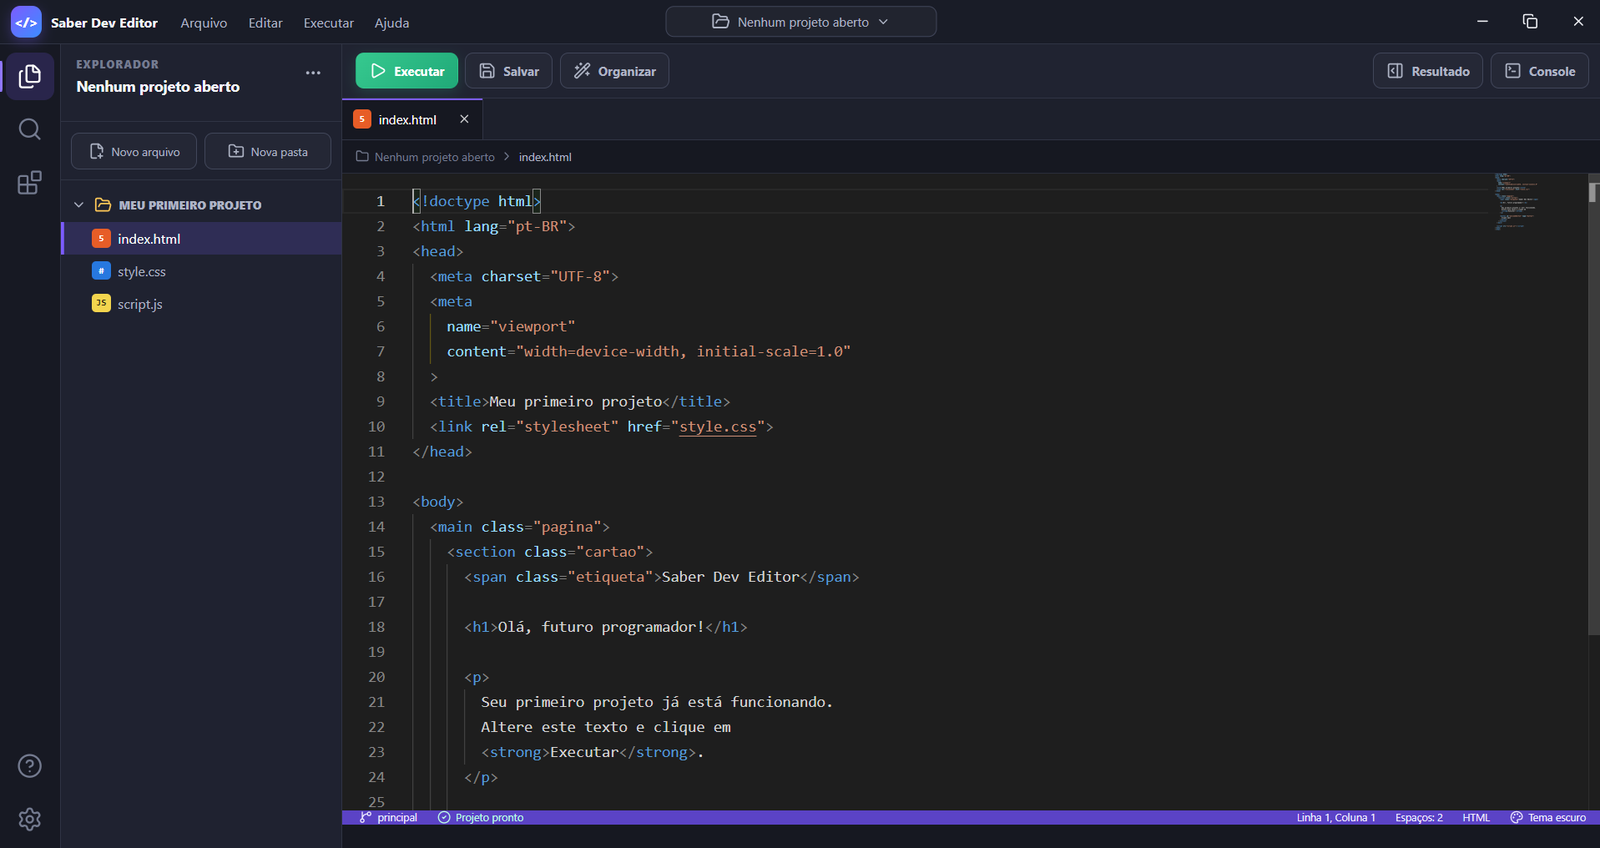Change indentation via Espaços: 2

click(1419, 818)
